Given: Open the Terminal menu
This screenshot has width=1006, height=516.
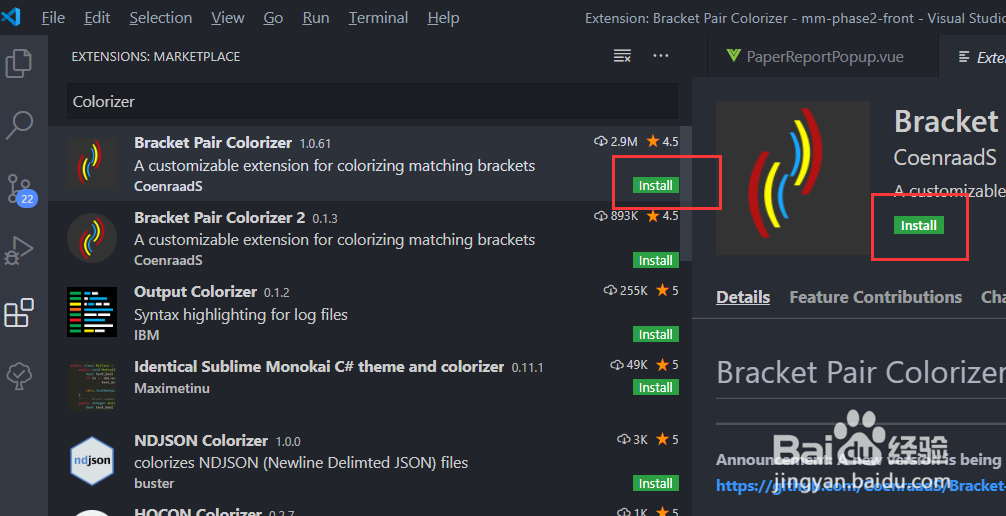Looking at the screenshot, I should point(378,18).
